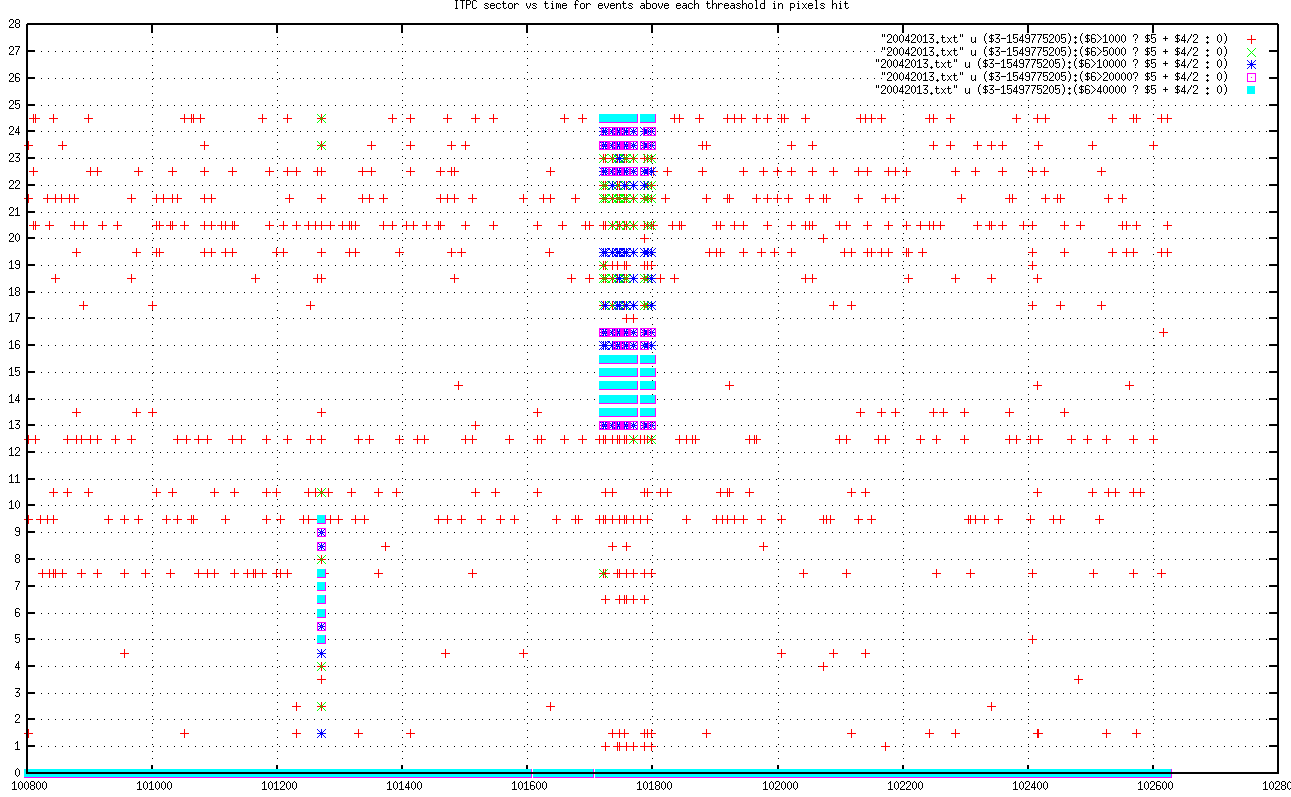Click x-axis tick label 101200
This screenshot has width=1291, height=797.
coord(277,788)
